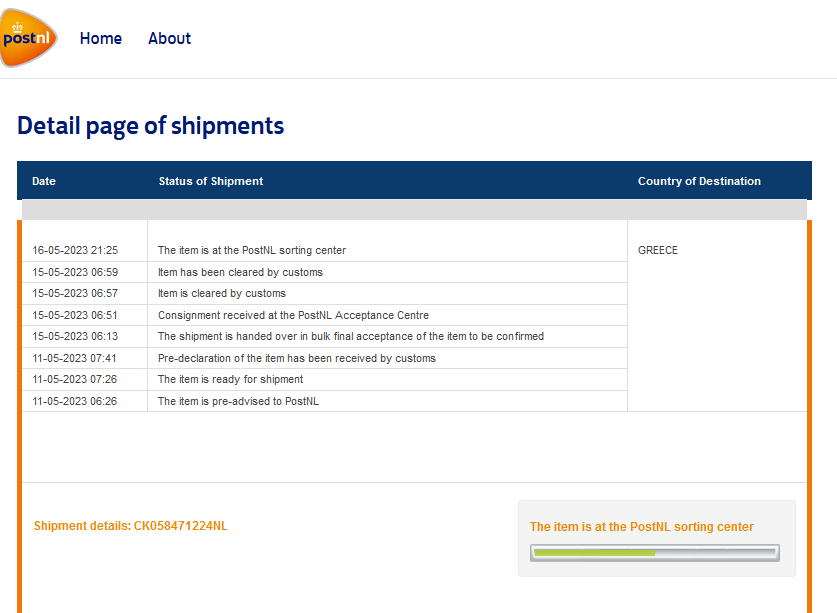Click the Date column header
This screenshot has width=837, height=613.
(44, 181)
